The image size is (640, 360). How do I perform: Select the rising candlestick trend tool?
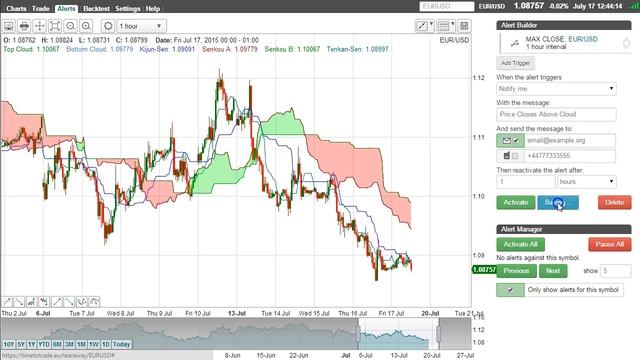click(x=31, y=302)
